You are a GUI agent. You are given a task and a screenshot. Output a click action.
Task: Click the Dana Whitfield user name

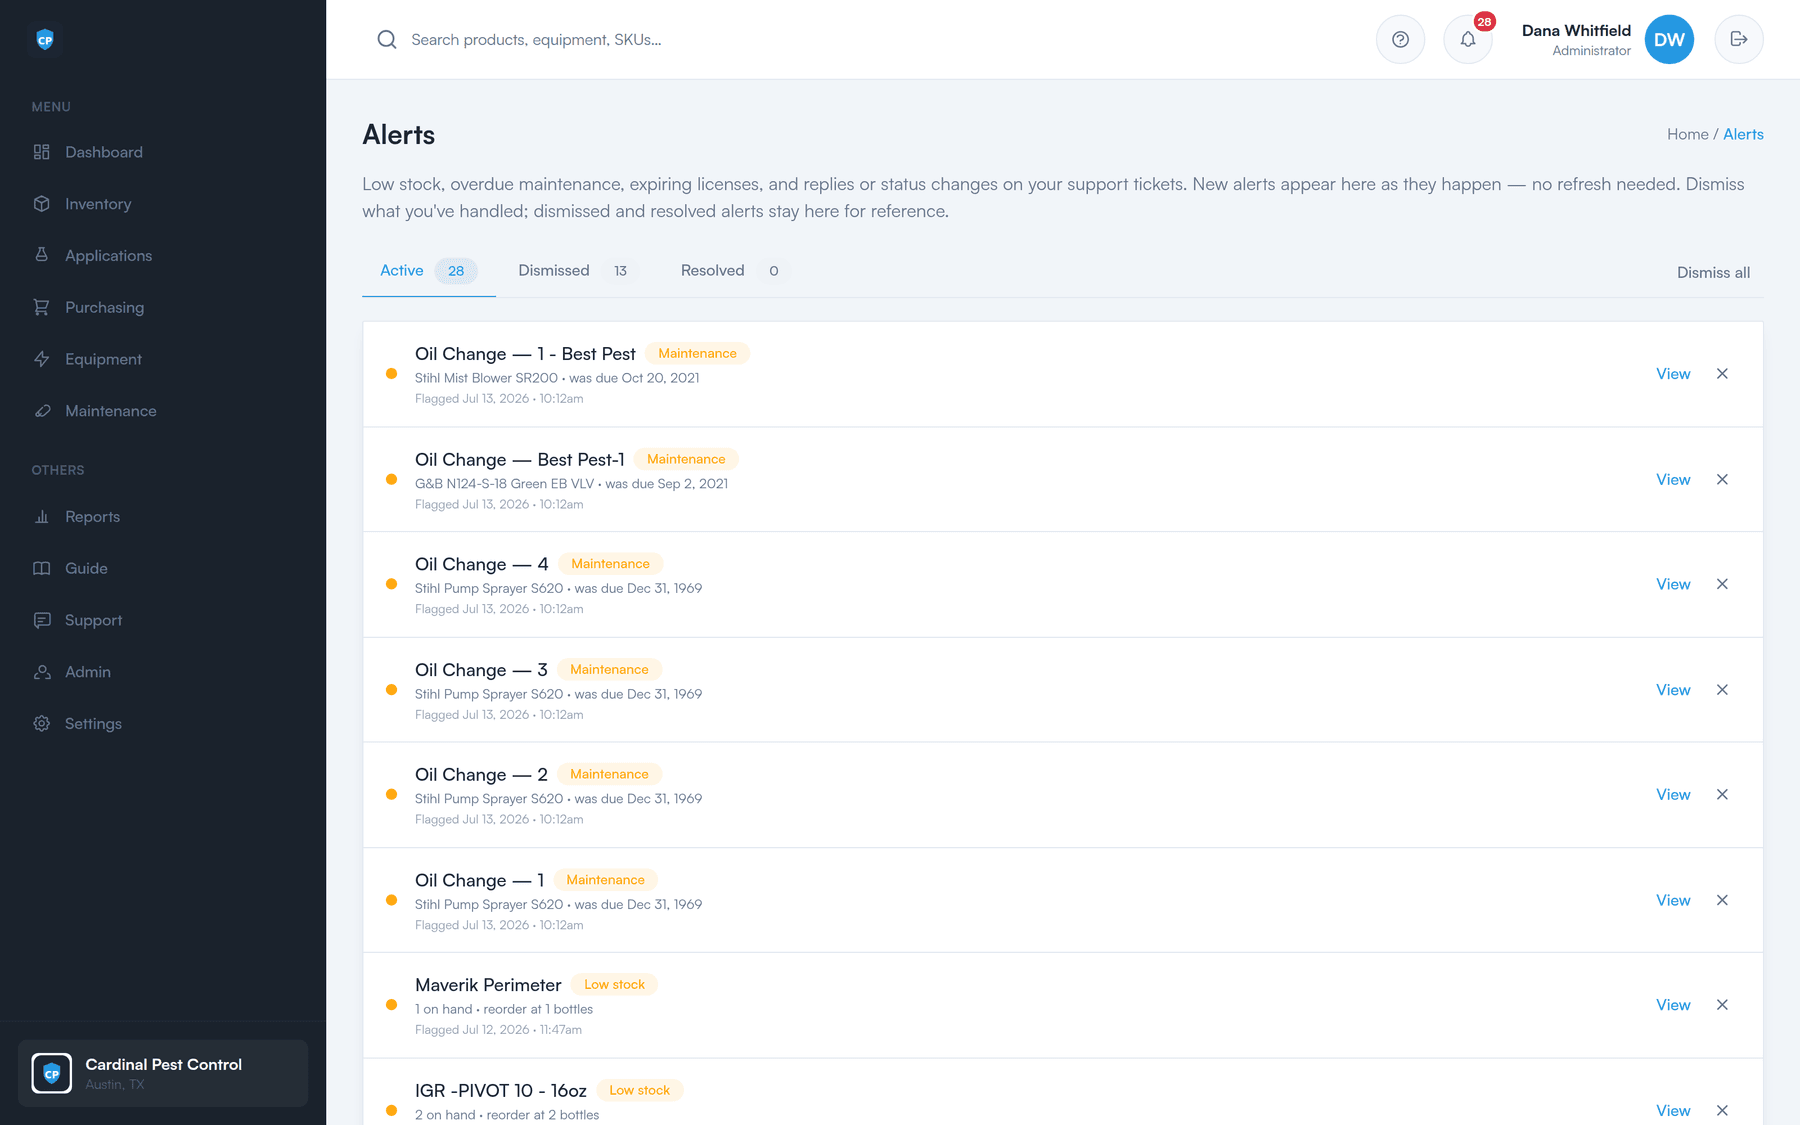1576,31
